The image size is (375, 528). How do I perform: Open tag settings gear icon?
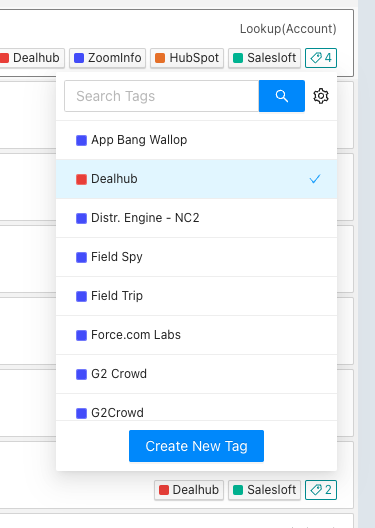coord(321,96)
